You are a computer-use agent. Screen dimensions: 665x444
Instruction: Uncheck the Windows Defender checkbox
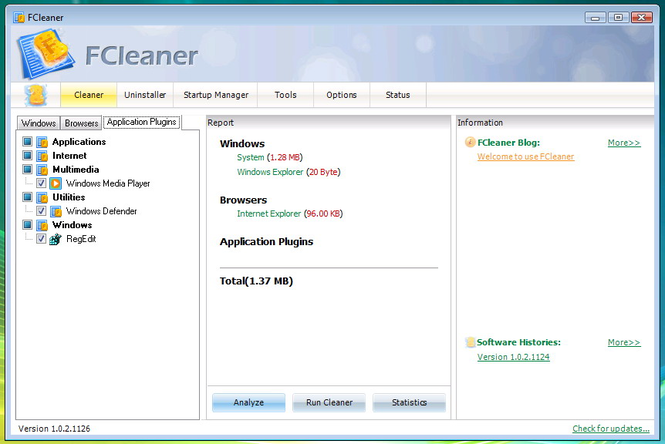(41, 212)
